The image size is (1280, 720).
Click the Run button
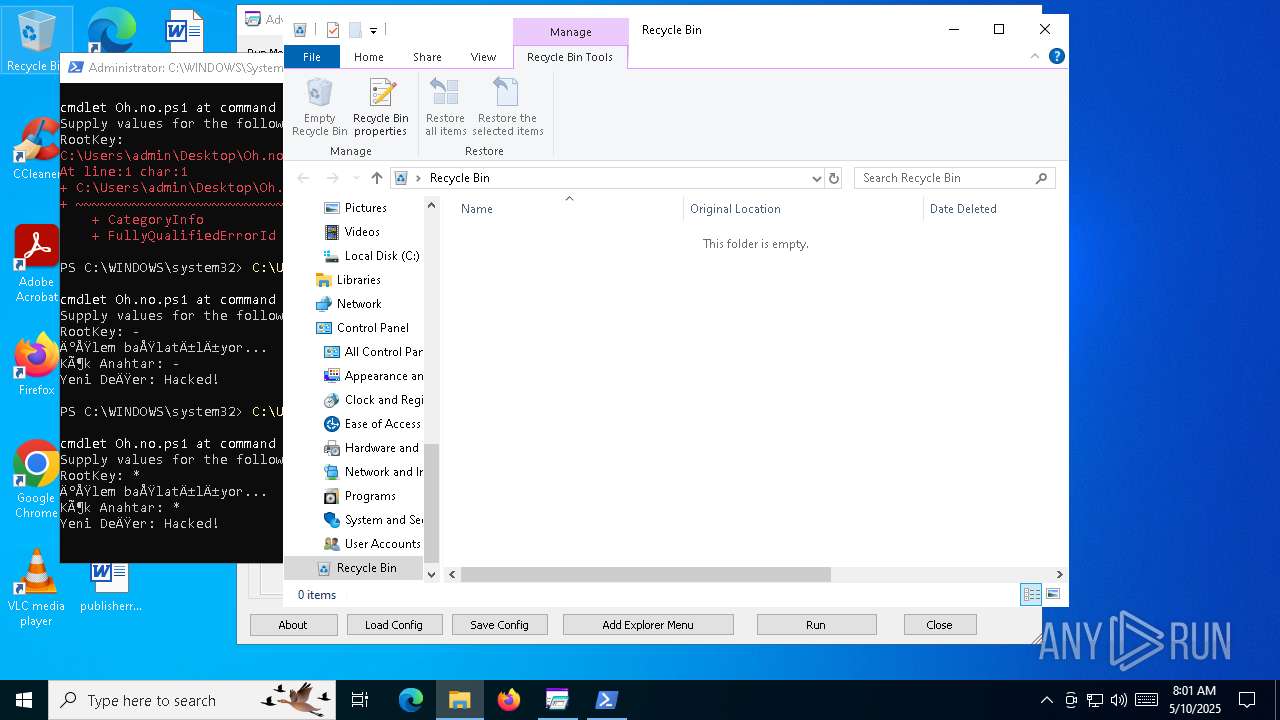coord(816,625)
